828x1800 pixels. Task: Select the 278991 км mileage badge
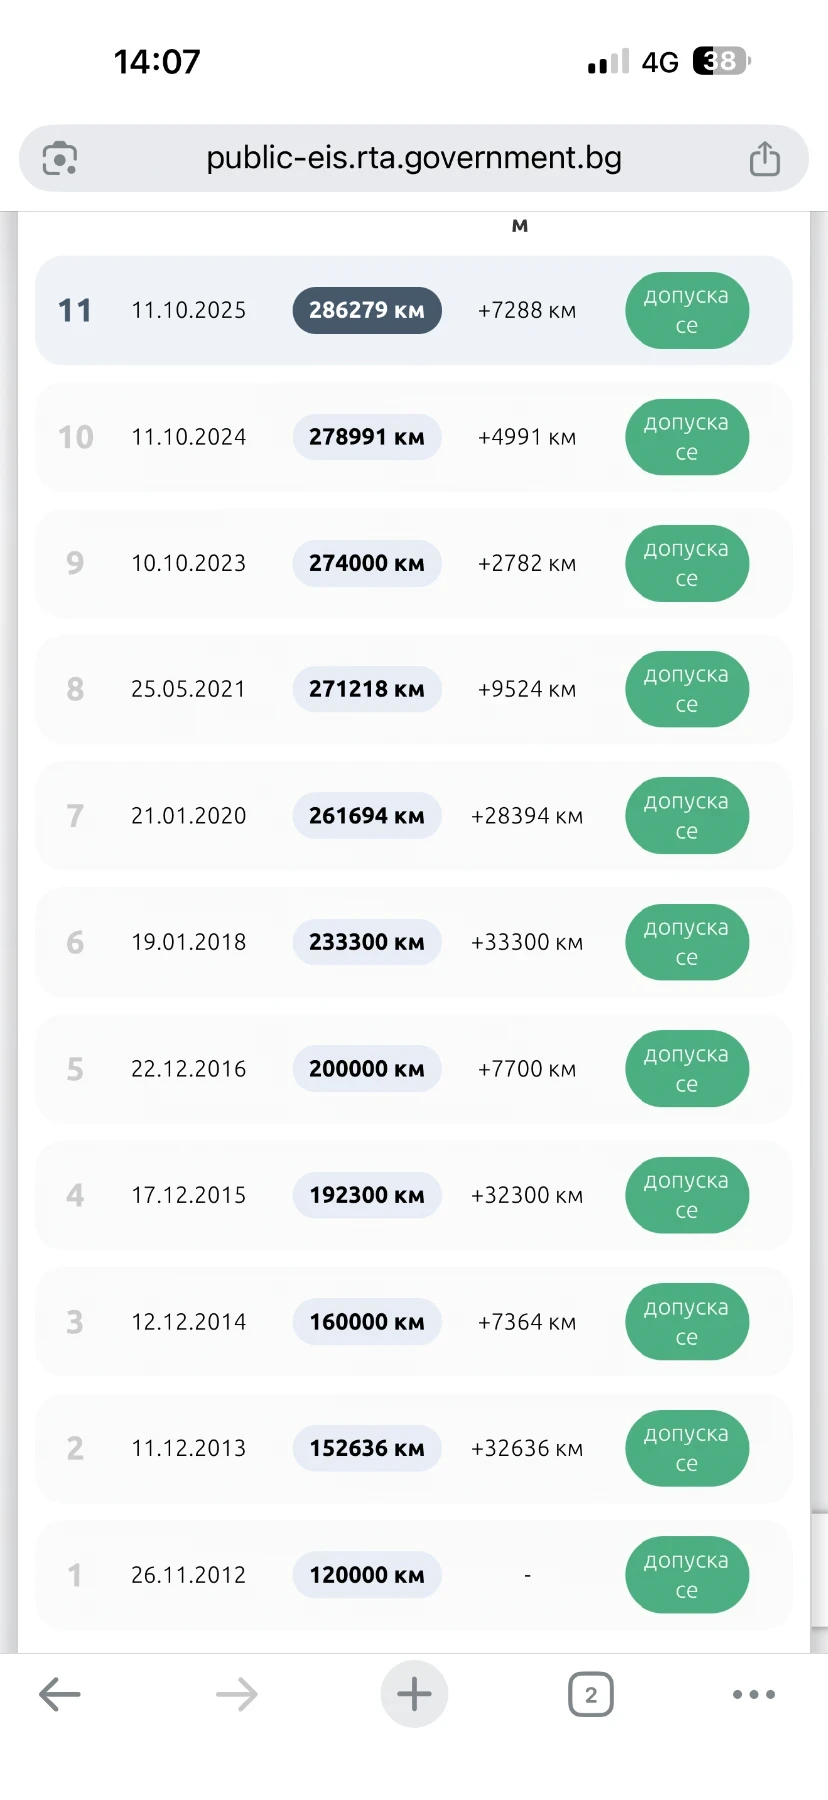click(367, 437)
